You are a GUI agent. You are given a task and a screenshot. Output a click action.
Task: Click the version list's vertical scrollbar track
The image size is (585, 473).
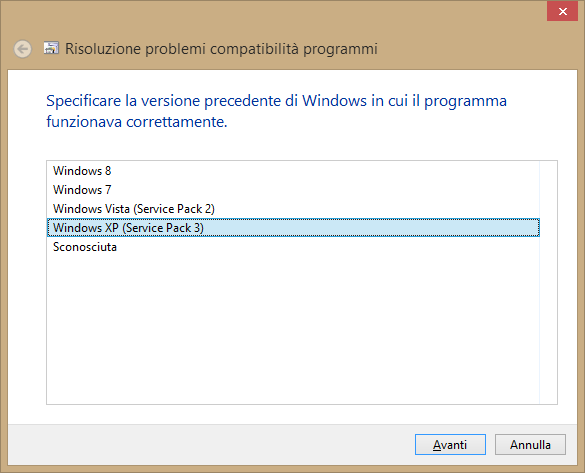point(548,282)
